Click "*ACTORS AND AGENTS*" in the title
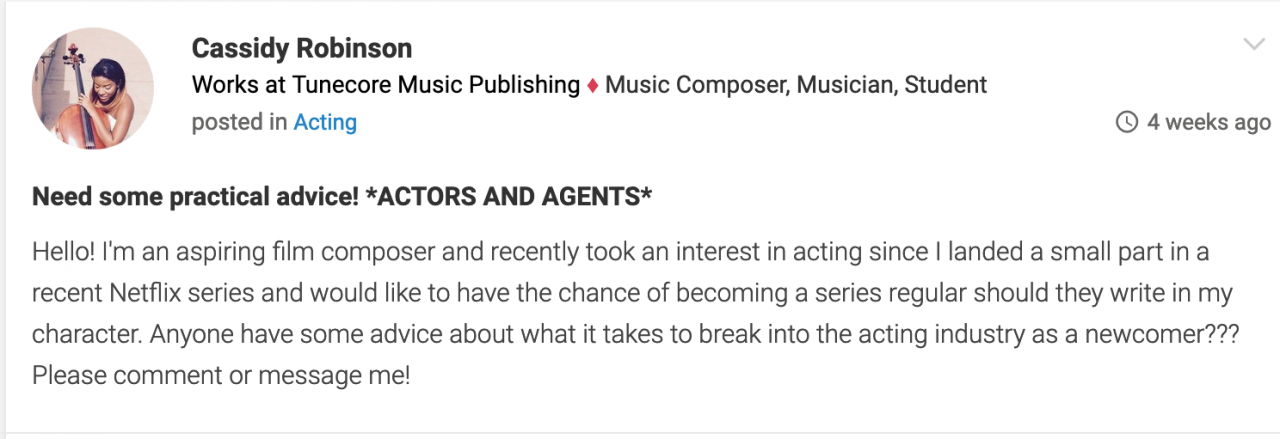The height and width of the screenshot is (439, 1280). (509, 197)
